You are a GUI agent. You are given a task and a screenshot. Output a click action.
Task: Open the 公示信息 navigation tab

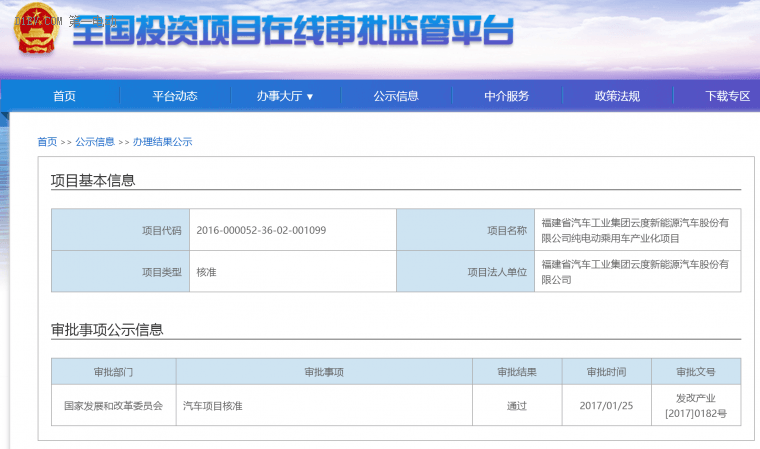coord(396,96)
